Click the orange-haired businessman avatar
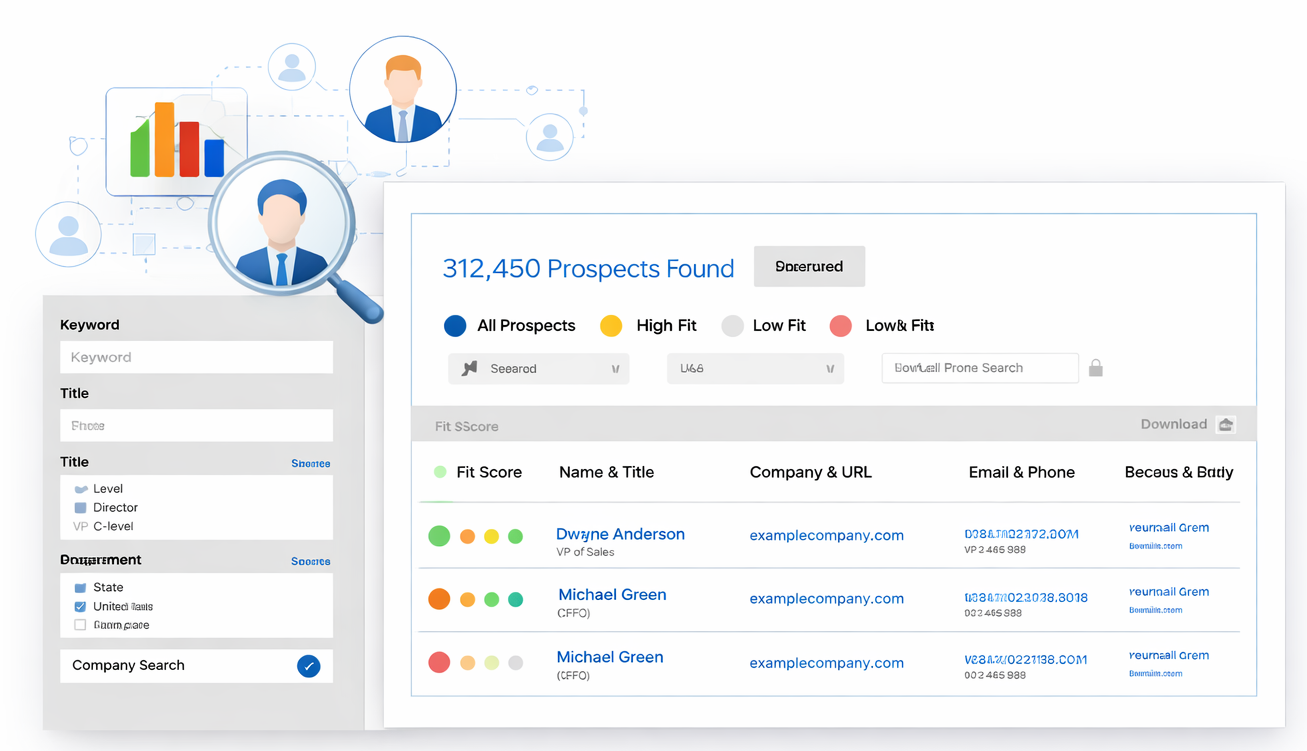The height and width of the screenshot is (751, 1307). [x=403, y=90]
